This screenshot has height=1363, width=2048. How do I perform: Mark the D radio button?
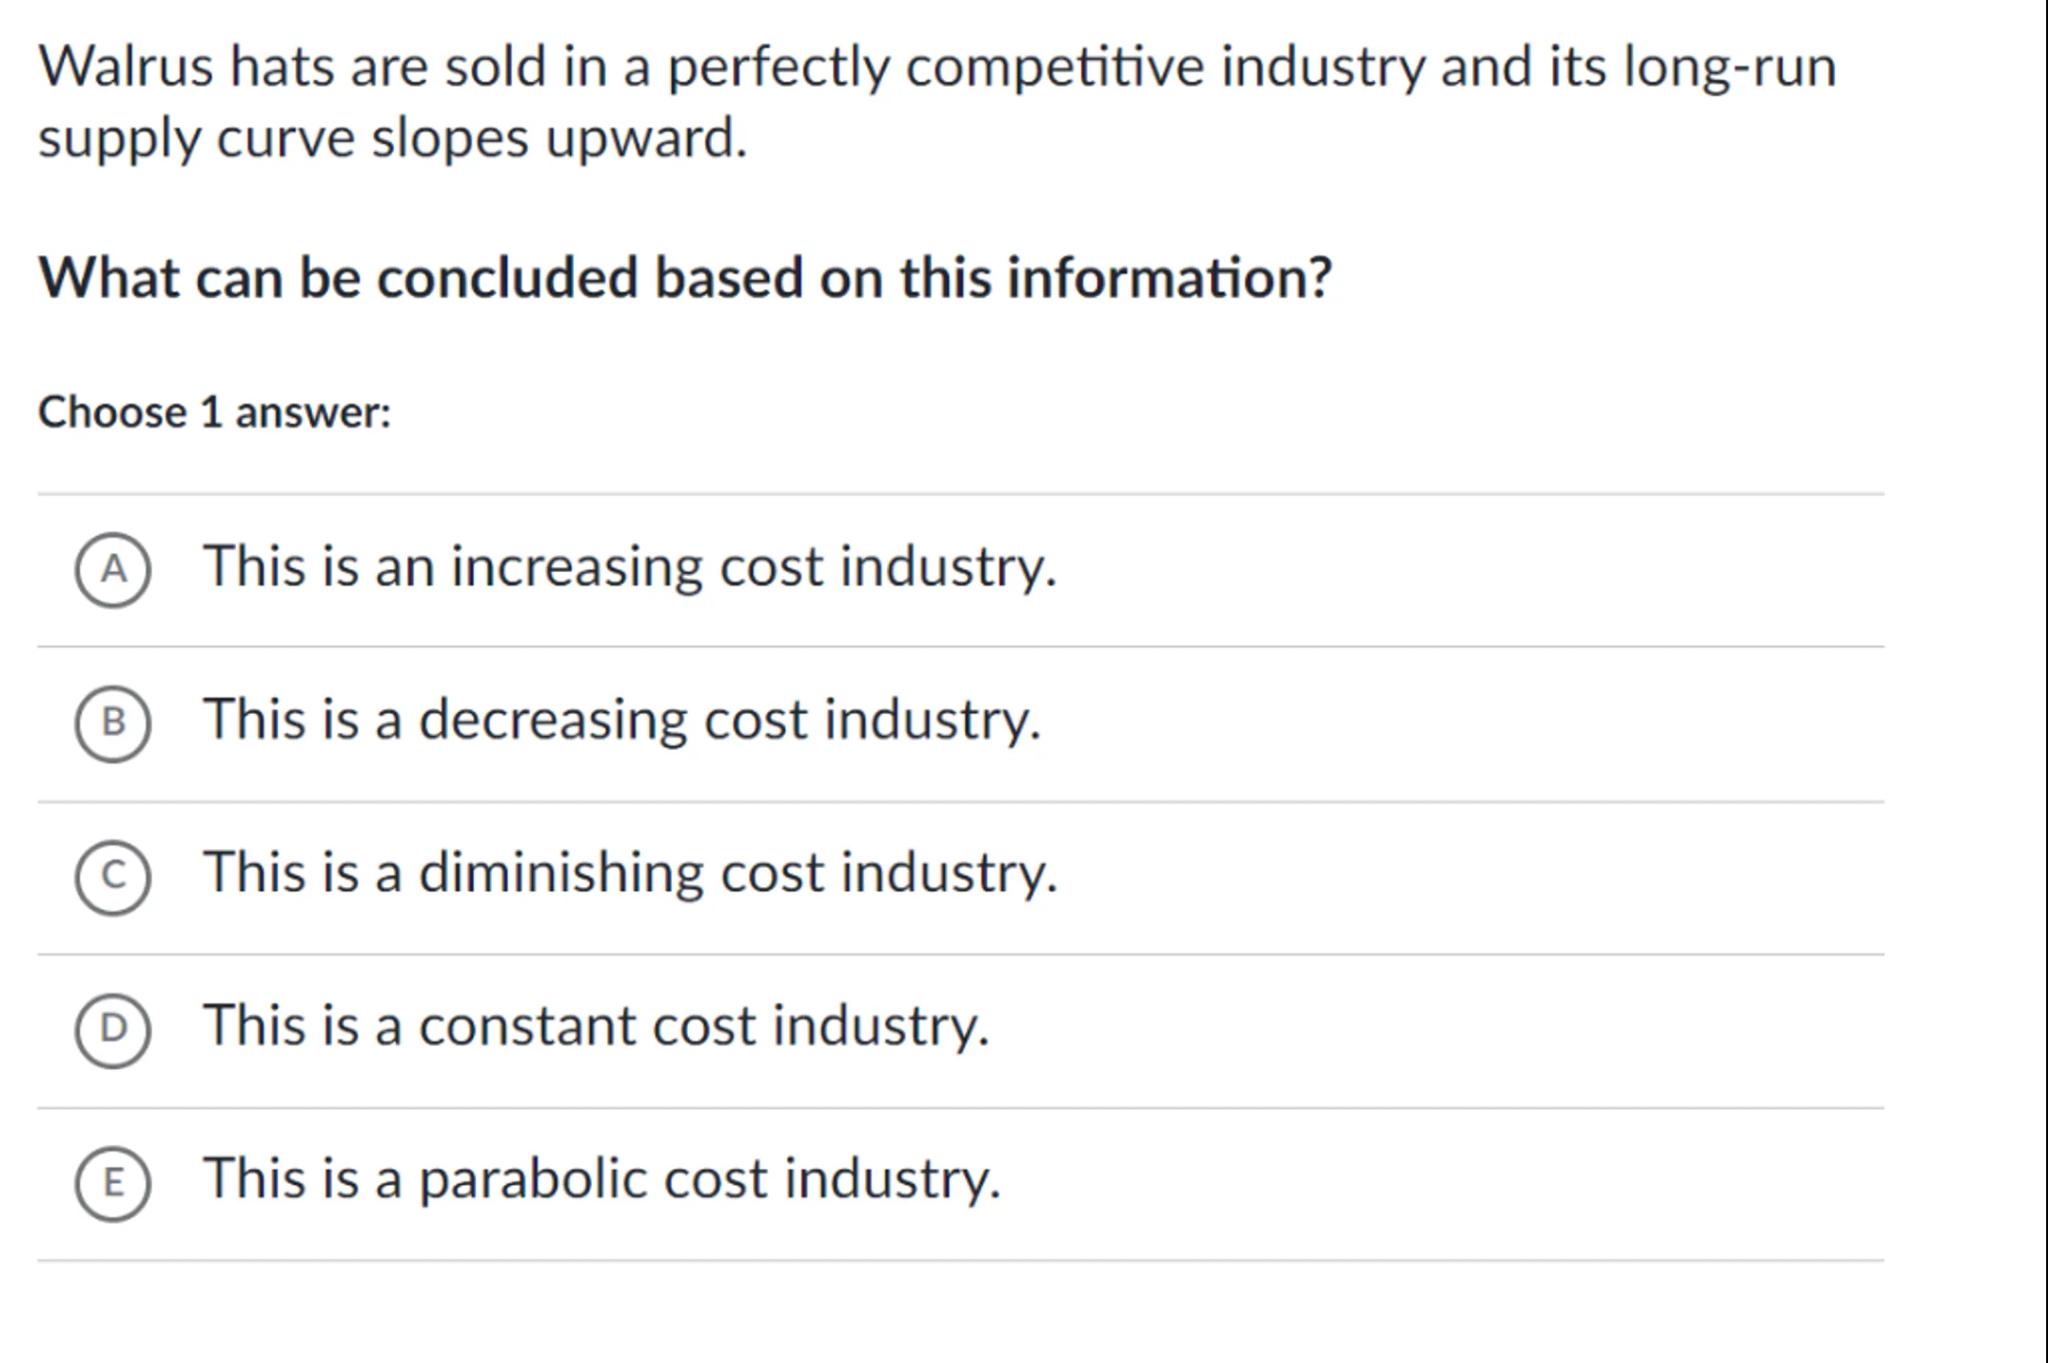coord(113,1029)
